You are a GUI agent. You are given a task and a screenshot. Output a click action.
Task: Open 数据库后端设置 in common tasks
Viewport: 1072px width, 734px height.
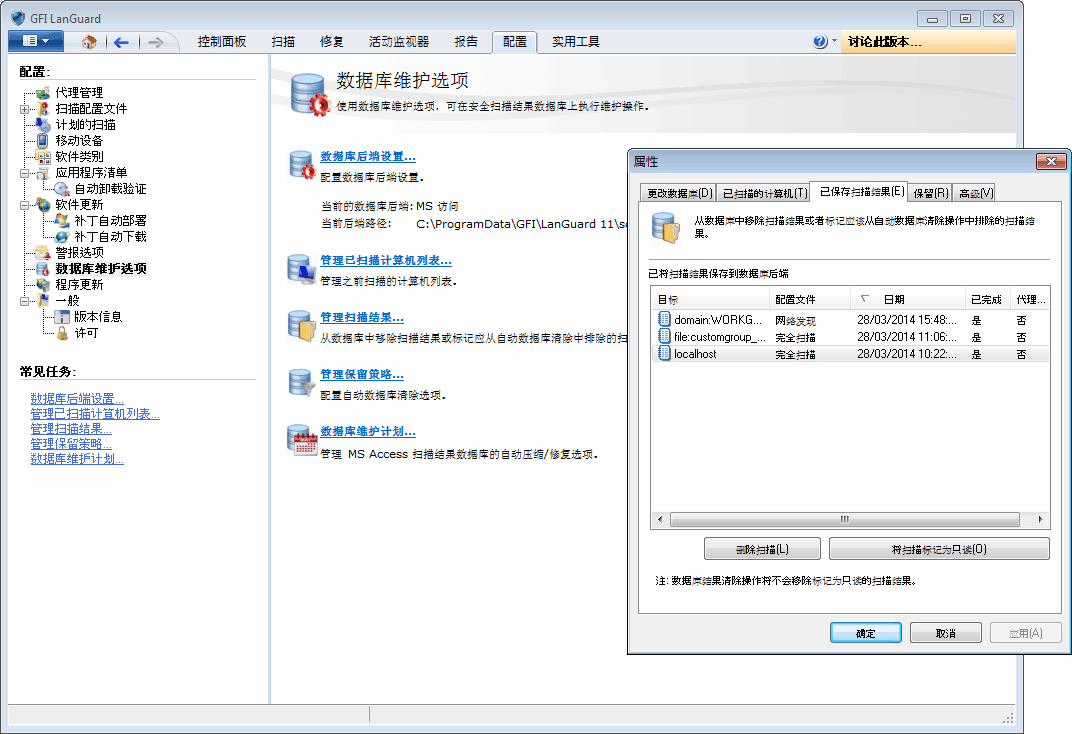coord(77,399)
